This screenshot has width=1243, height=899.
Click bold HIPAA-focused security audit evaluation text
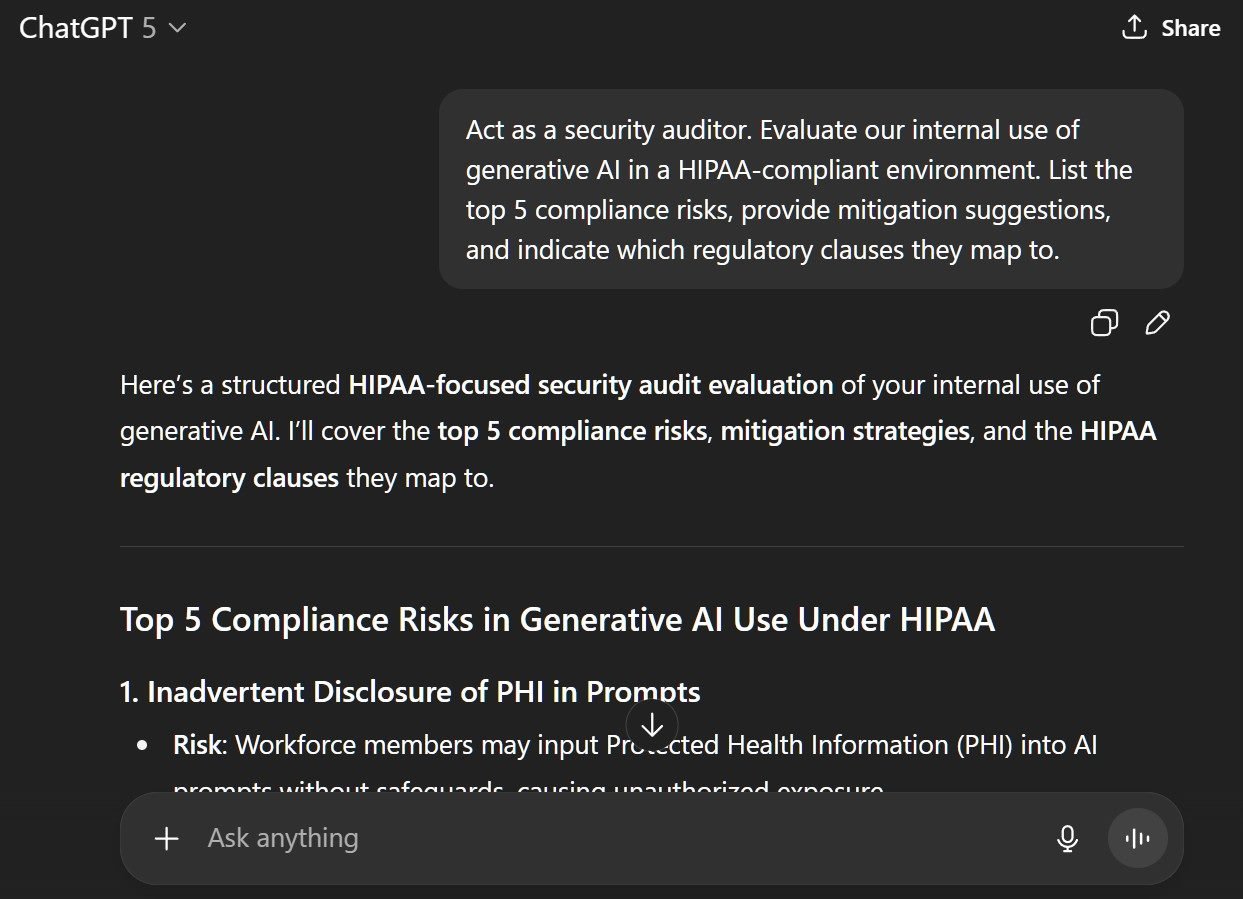(590, 385)
